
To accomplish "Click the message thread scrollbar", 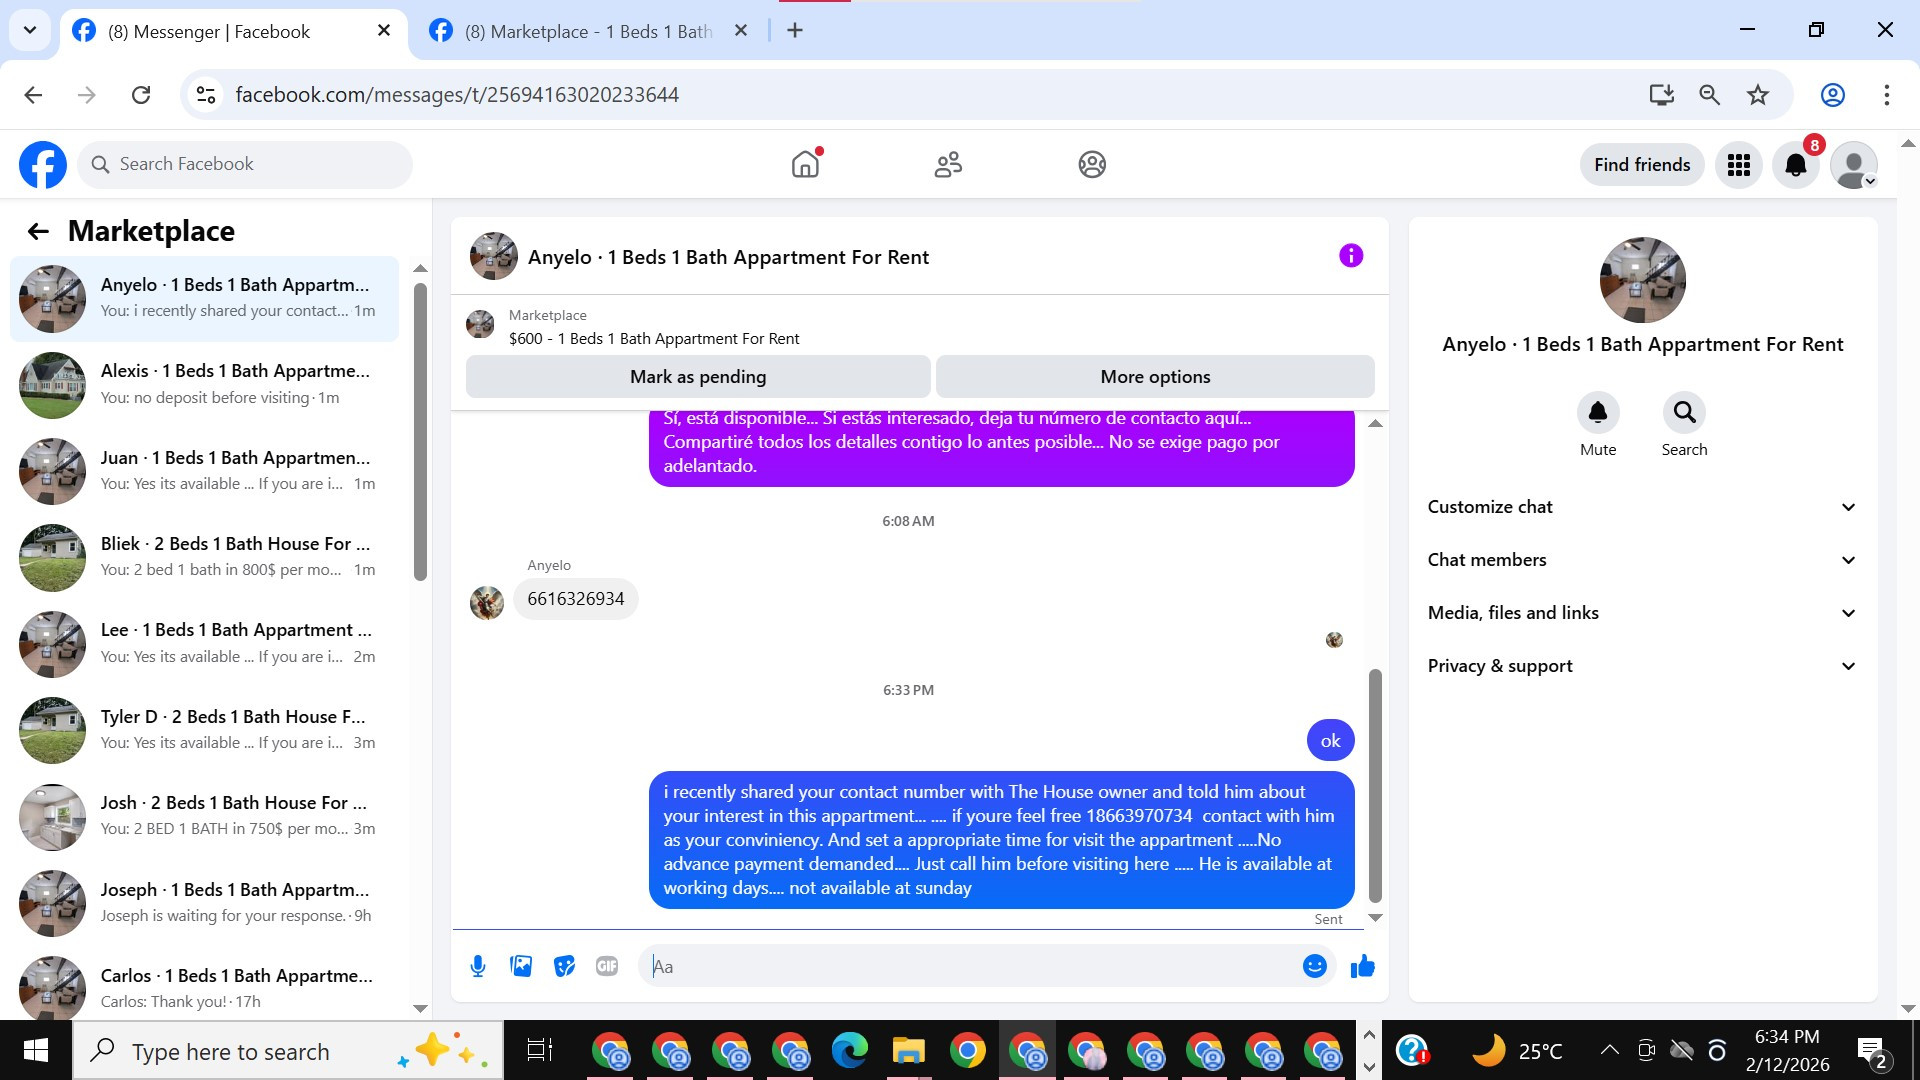I will [1375, 785].
